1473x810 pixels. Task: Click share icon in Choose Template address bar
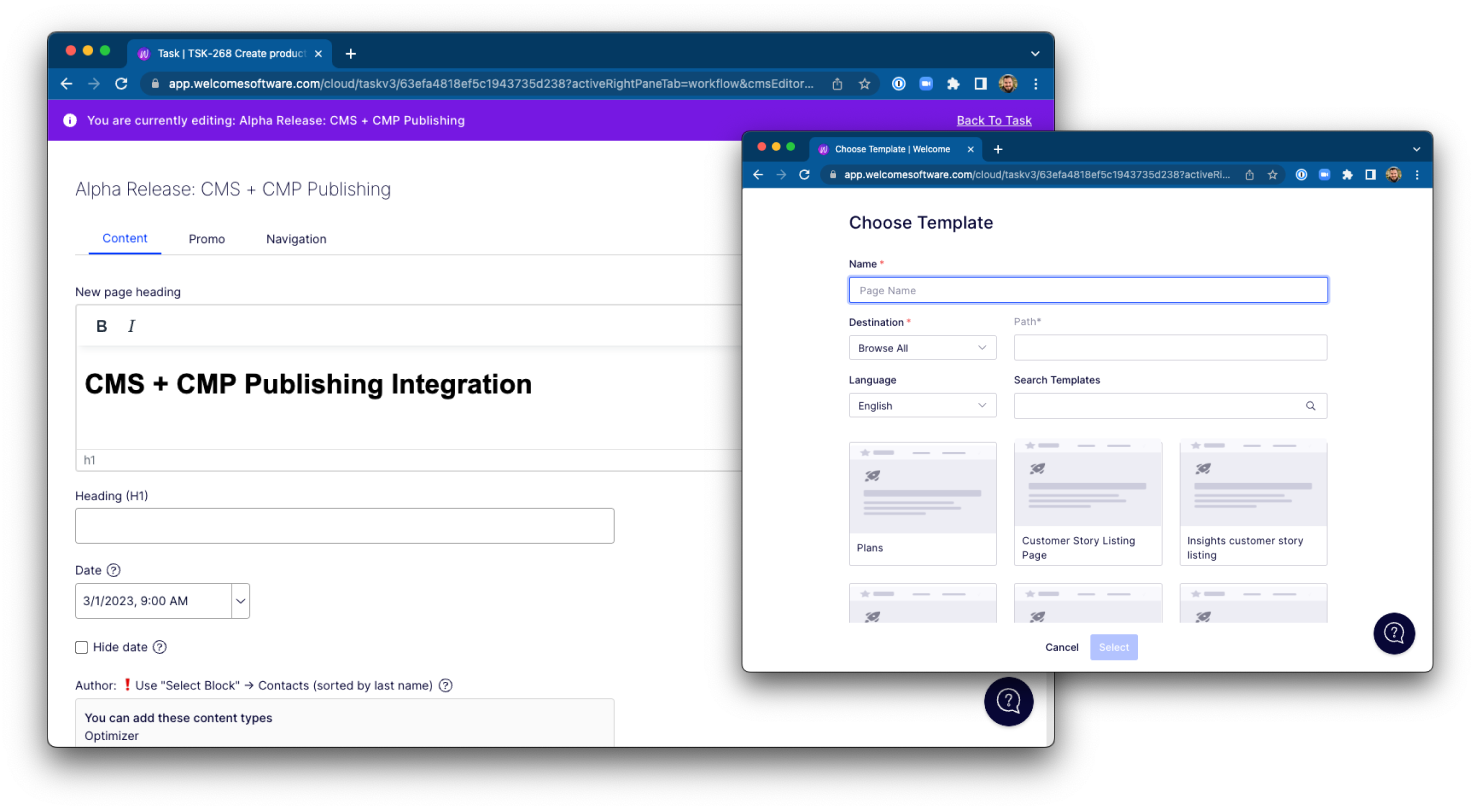[x=1250, y=174]
